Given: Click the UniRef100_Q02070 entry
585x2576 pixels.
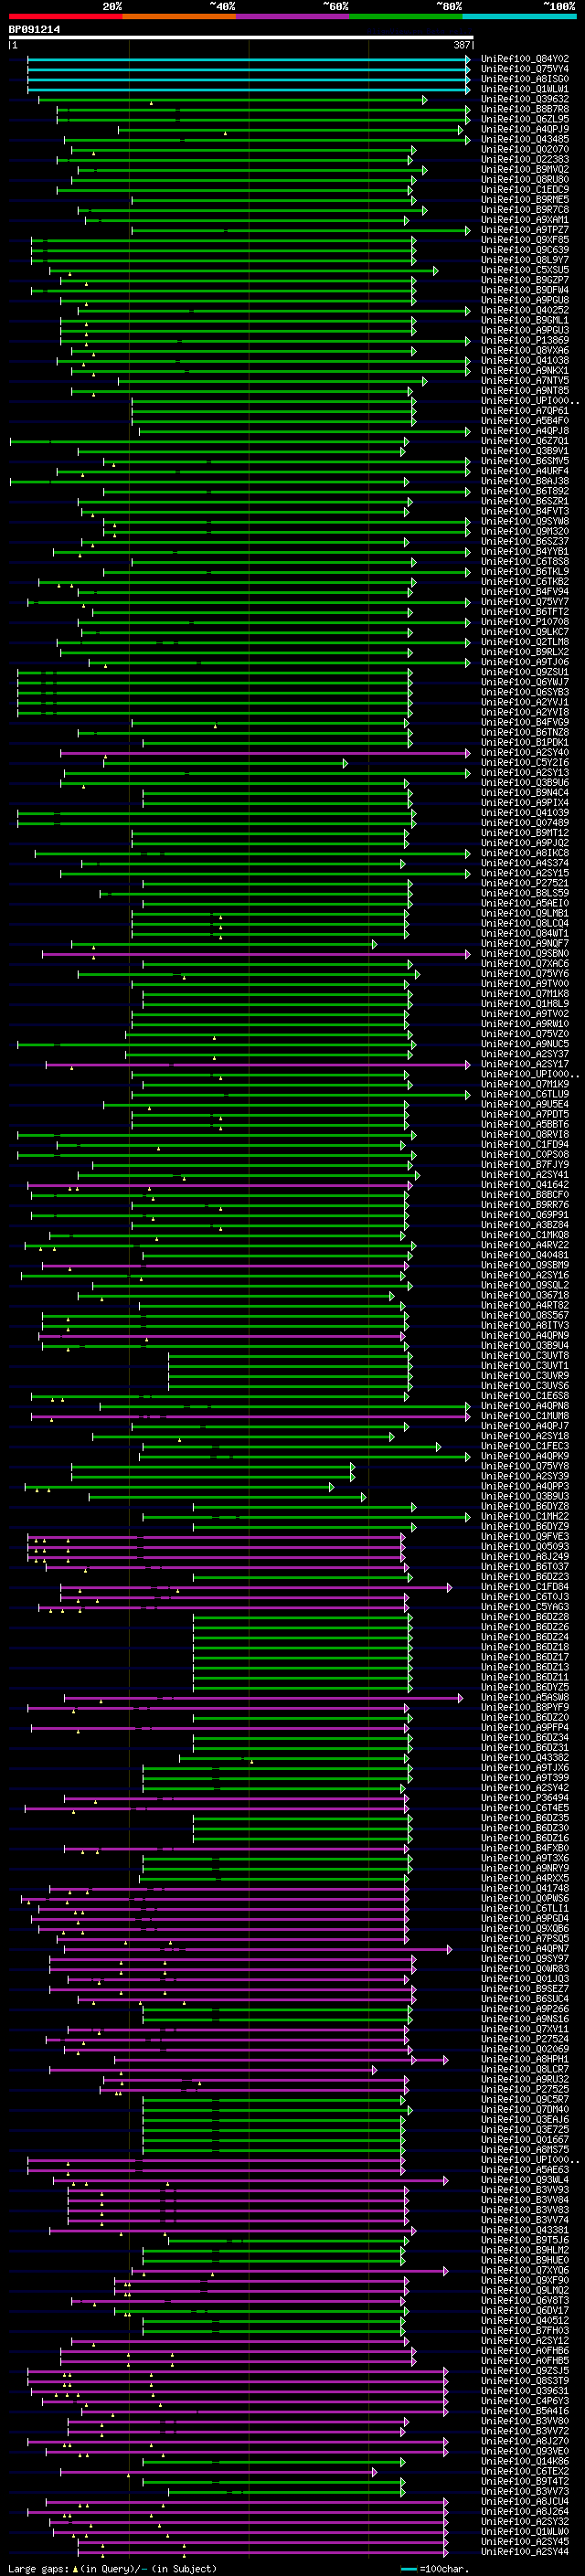Looking at the screenshot, I should [525, 149].
